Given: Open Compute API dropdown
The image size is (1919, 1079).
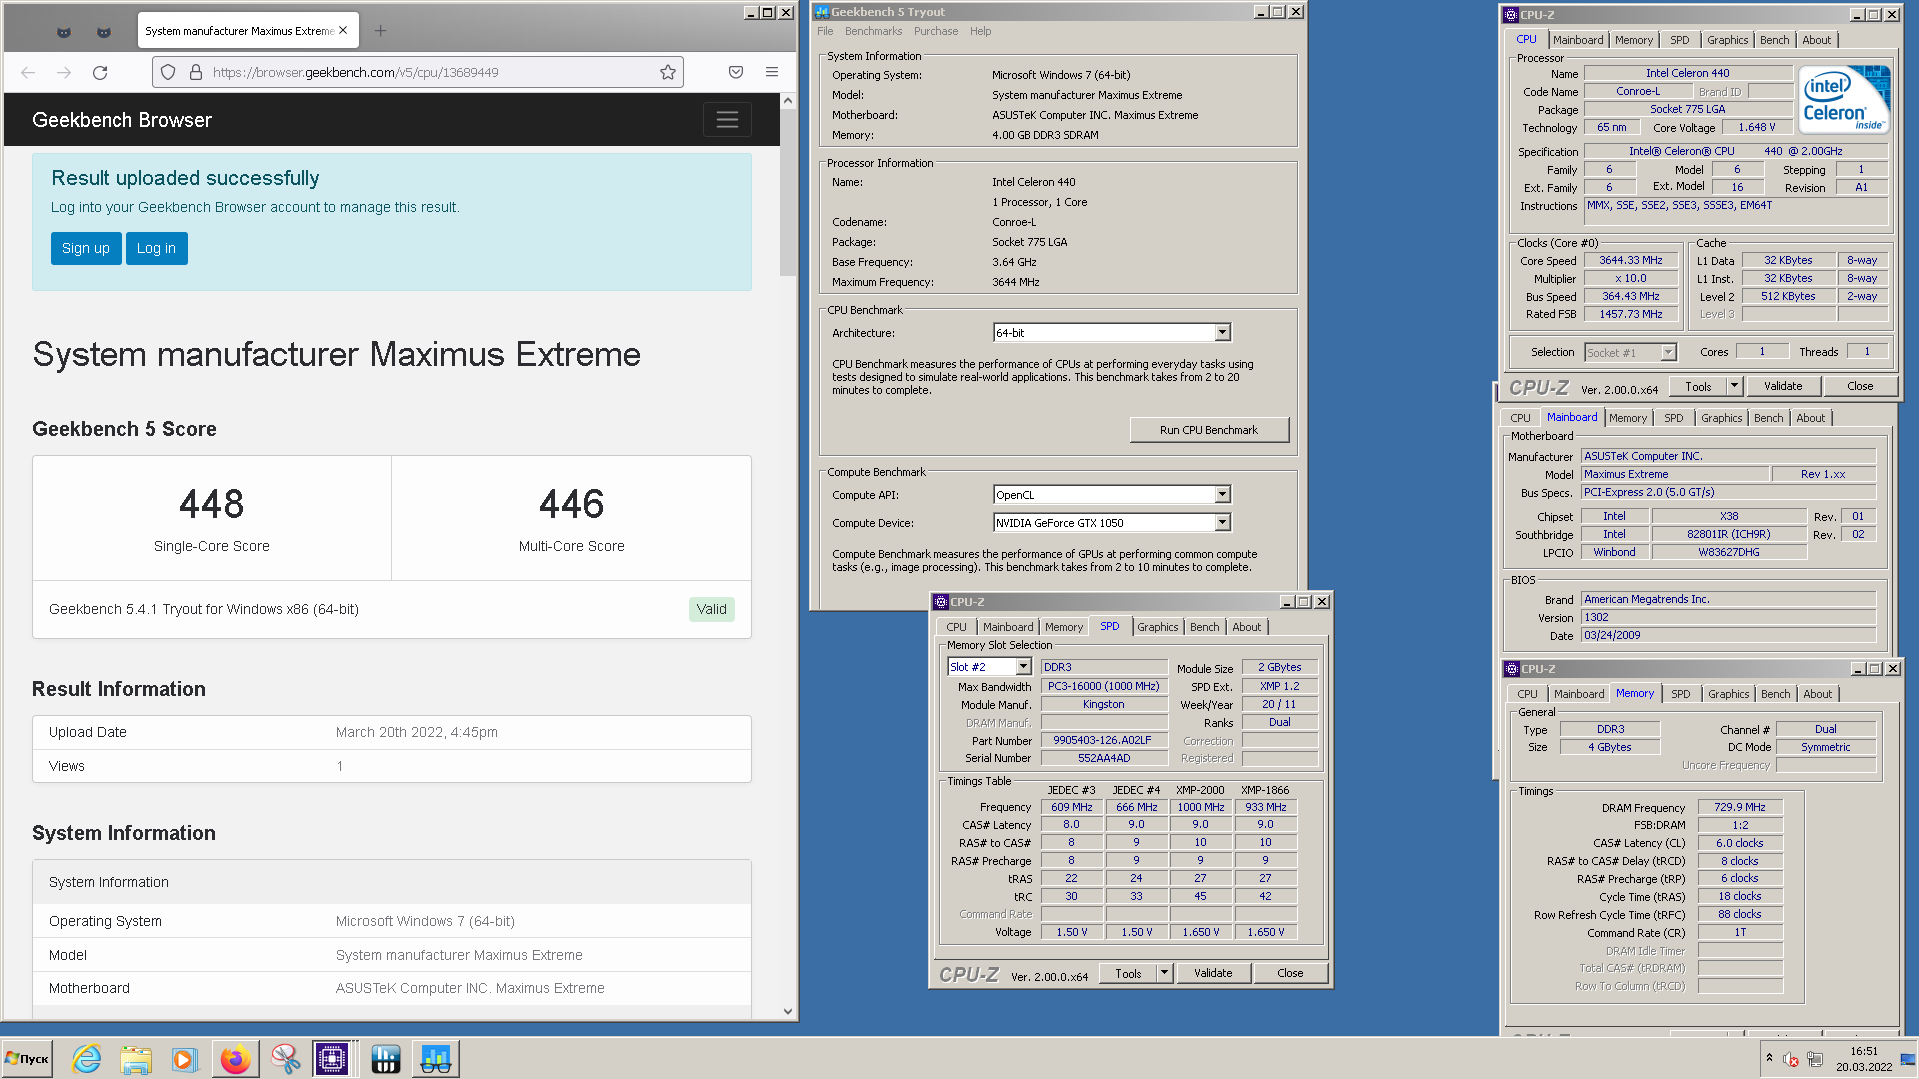Looking at the screenshot, I should [x=1222, y=495].
